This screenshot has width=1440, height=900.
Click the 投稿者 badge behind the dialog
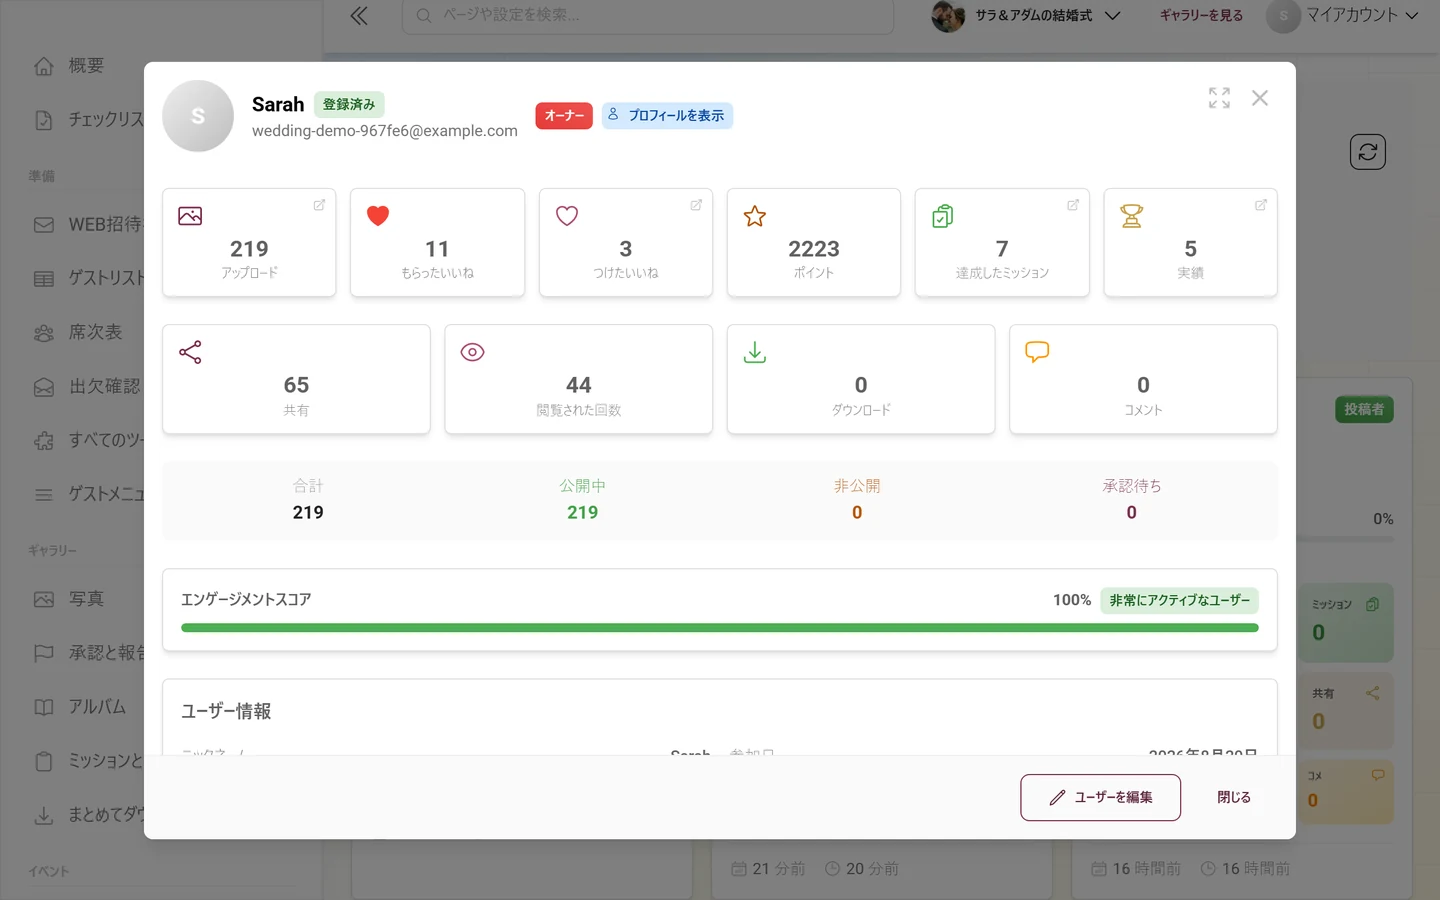[x=1364, y=410]
